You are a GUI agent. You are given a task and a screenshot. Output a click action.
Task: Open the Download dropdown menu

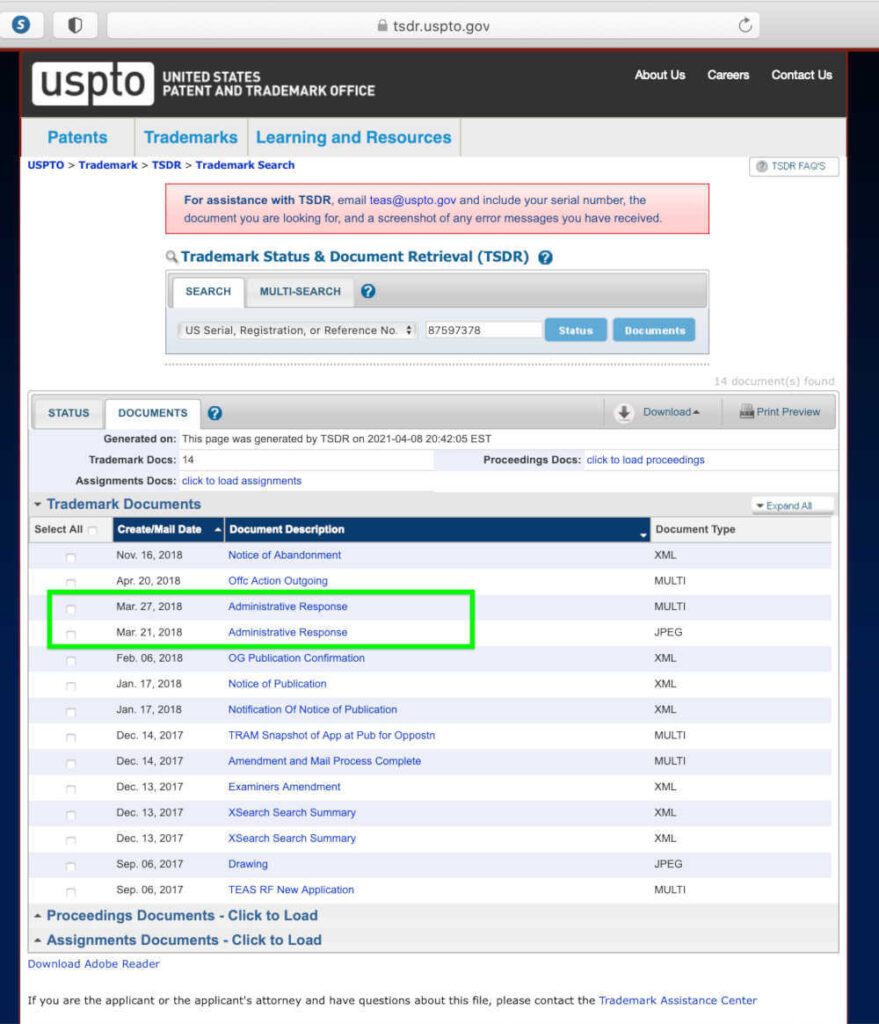(671, 412)
